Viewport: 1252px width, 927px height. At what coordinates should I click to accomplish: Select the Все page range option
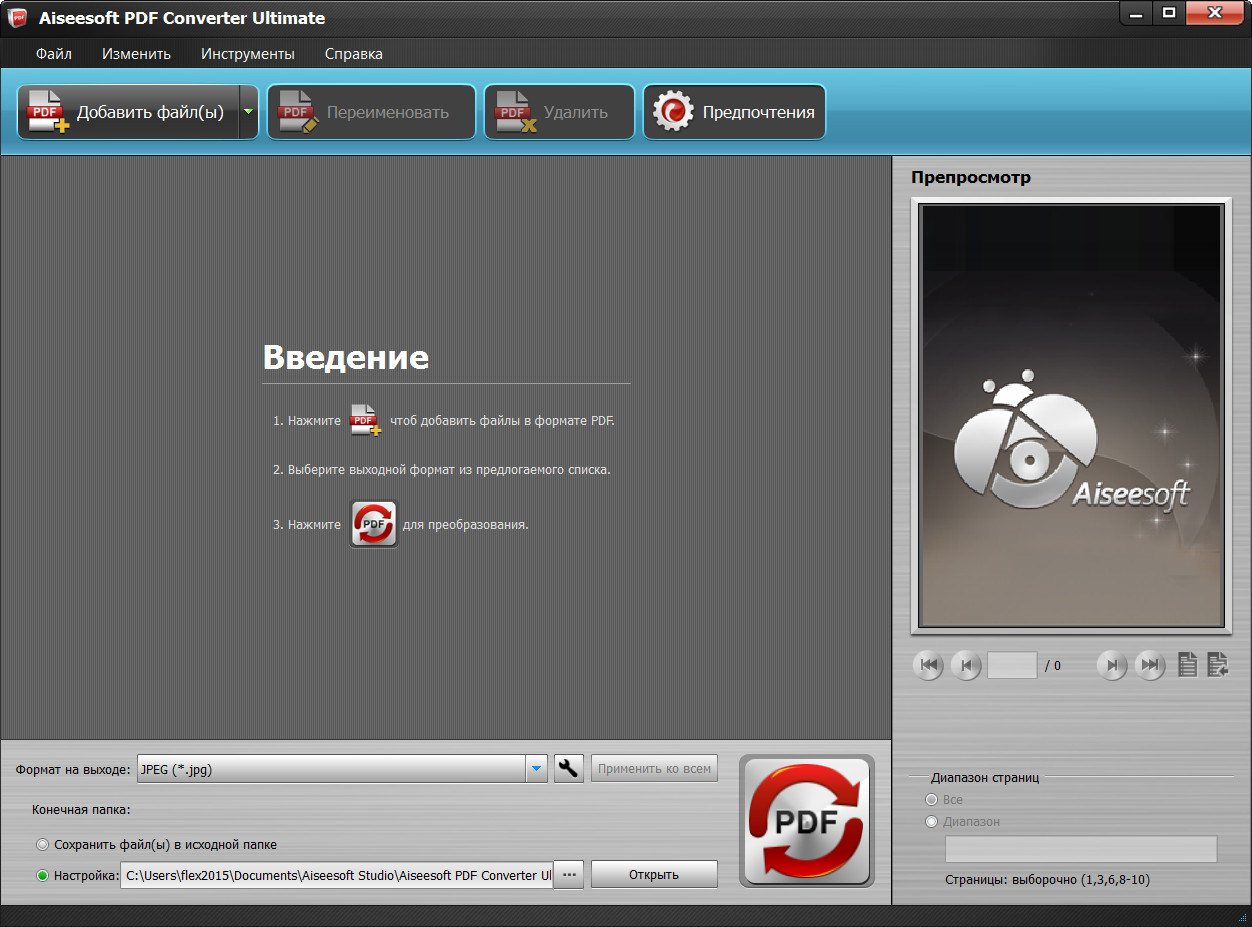(x=944, y=800)
